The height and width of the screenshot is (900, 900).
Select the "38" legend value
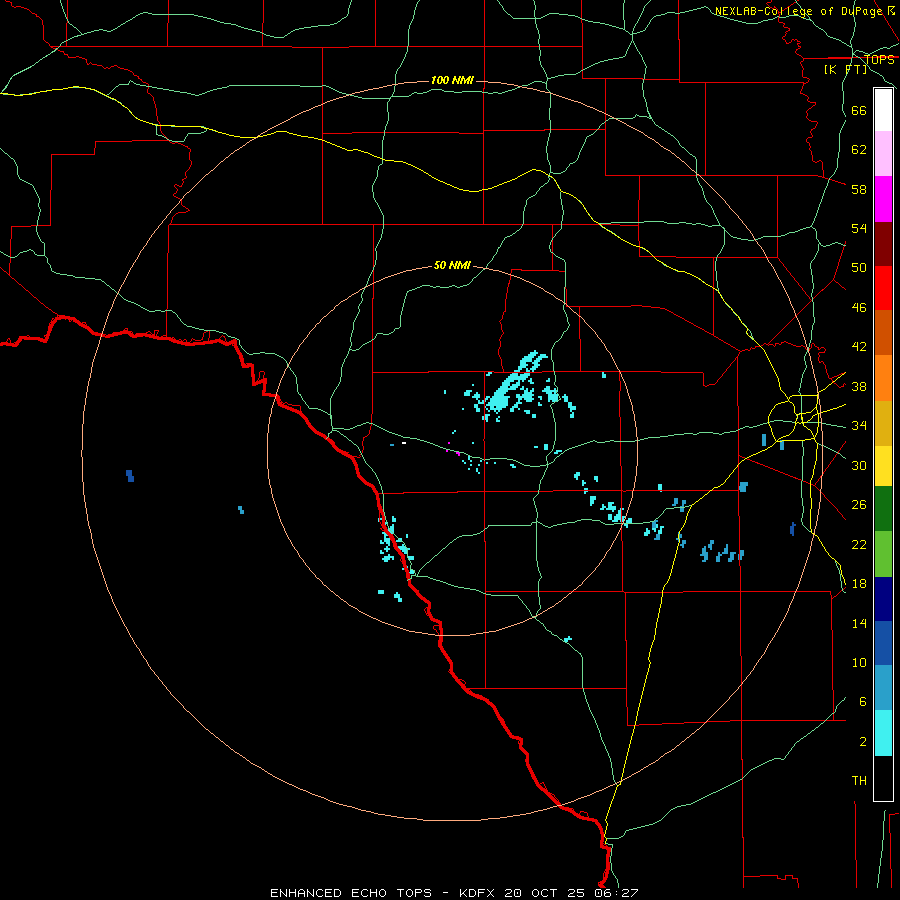coord(859,386)
